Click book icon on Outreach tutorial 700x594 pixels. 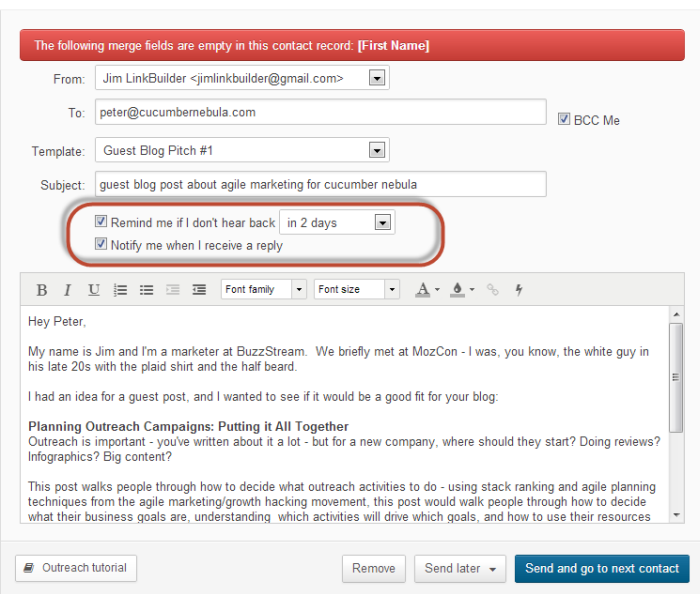[29, 568]
